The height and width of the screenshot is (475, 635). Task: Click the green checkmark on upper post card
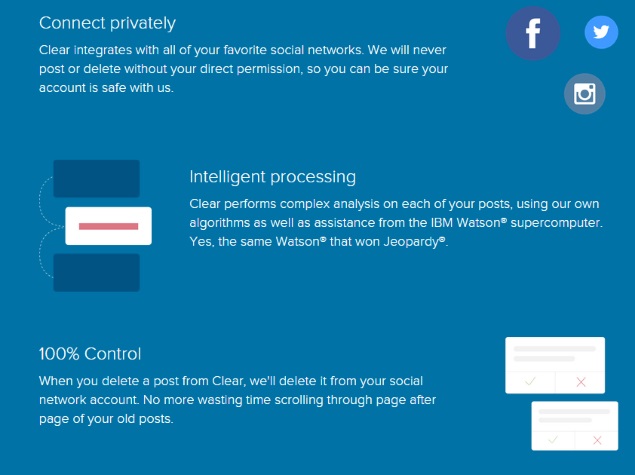tap(530, 381)
